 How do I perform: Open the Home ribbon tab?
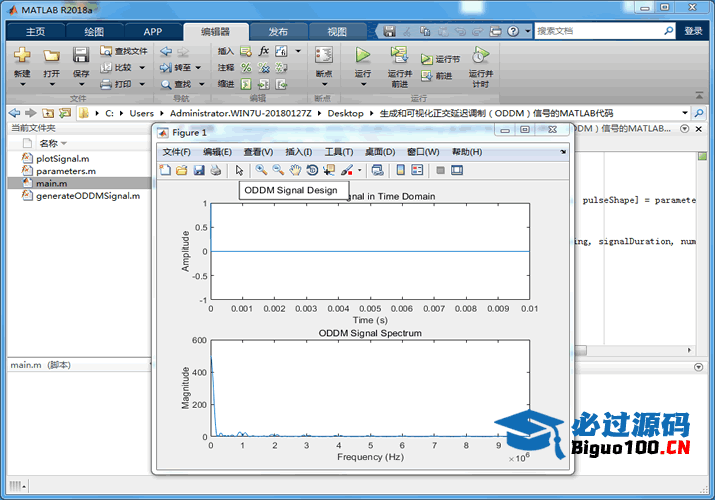pos(36,31)
